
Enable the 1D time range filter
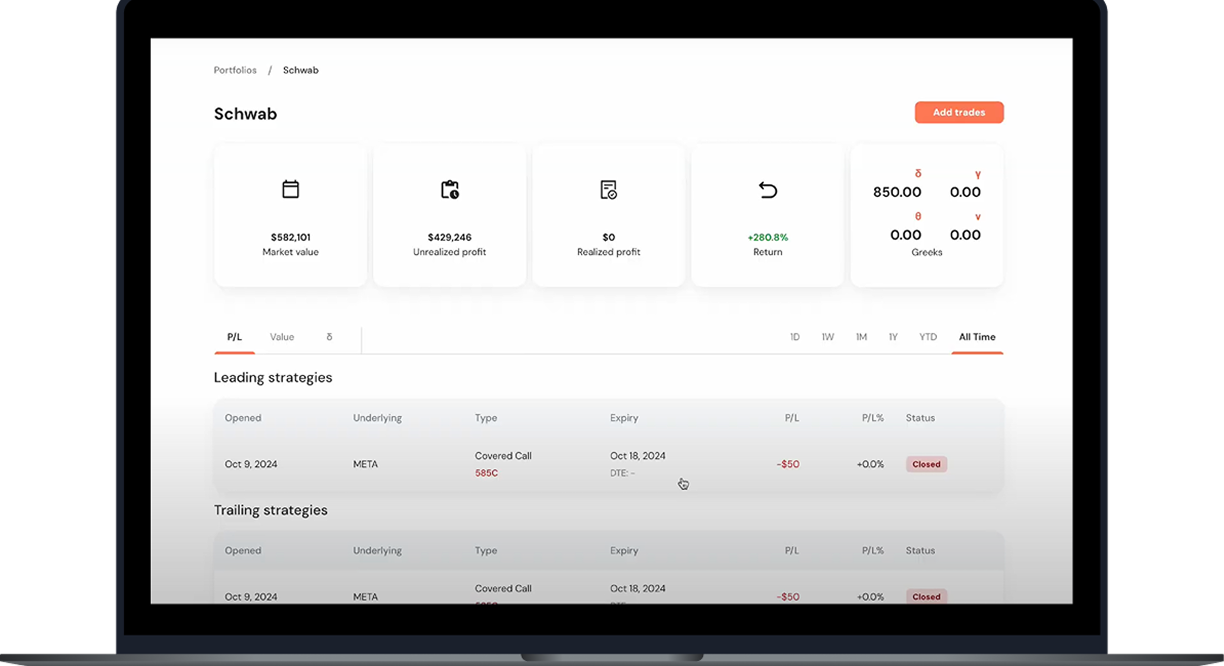point(795,337)
